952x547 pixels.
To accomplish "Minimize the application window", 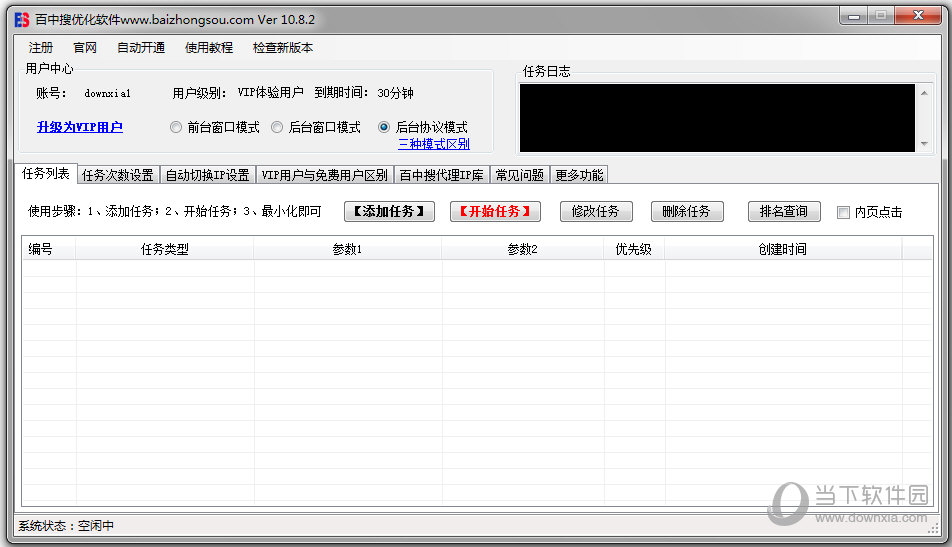I will 854,16.
